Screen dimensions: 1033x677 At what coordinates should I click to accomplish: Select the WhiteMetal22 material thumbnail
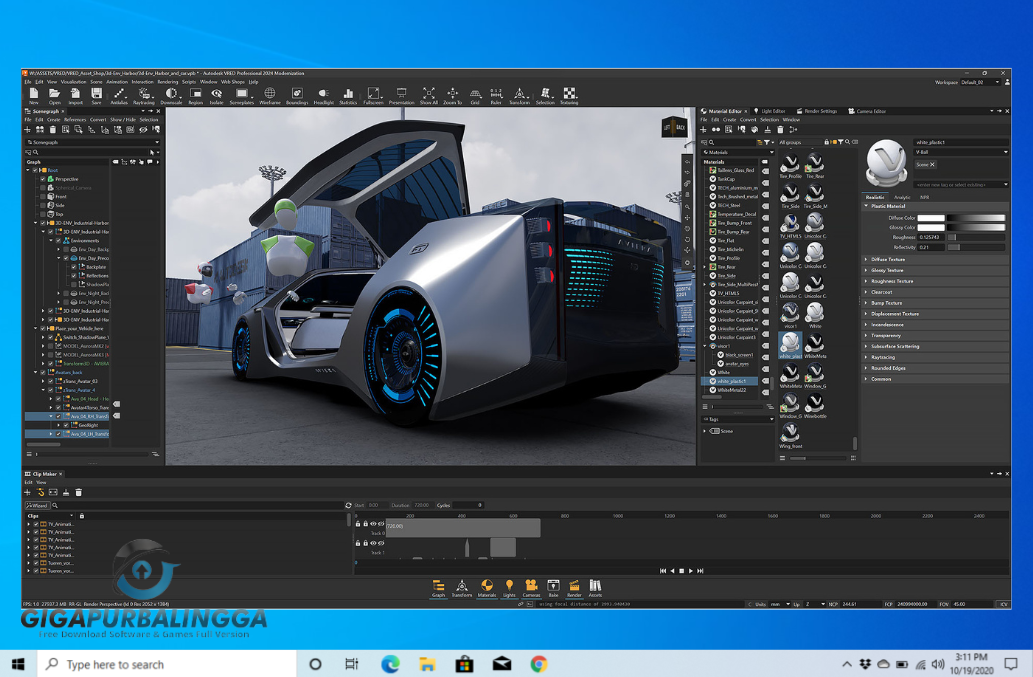[x=815, y=340]
